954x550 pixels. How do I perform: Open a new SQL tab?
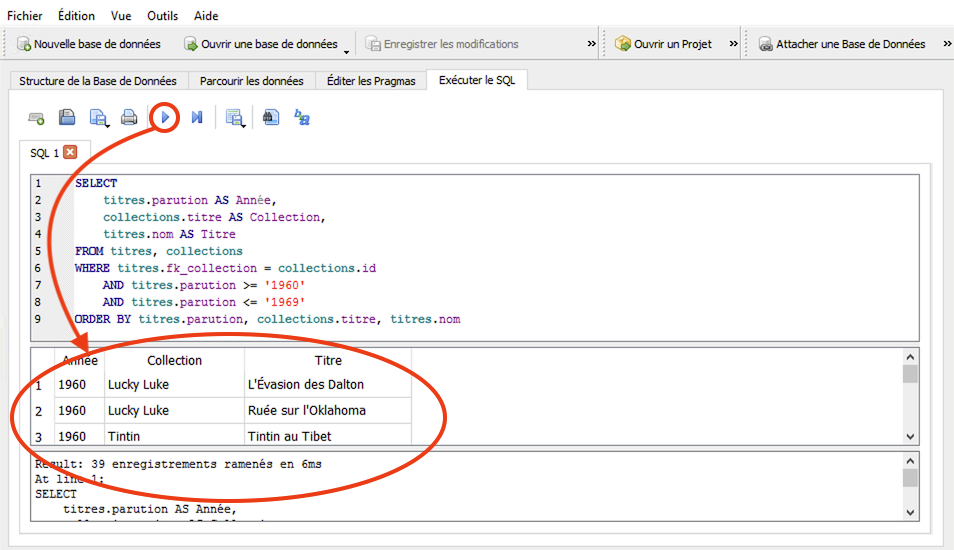[36, 118]
